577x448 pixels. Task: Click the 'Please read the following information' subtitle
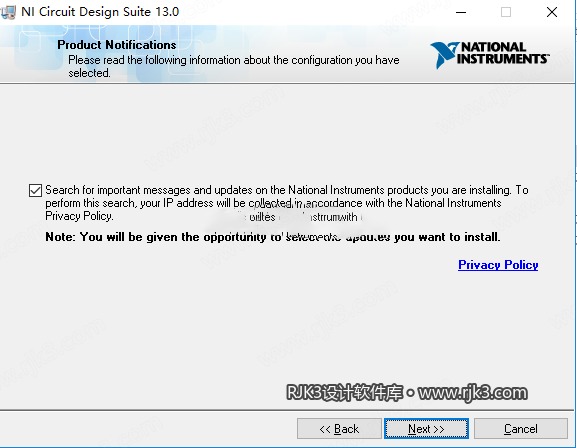point(234,66)
